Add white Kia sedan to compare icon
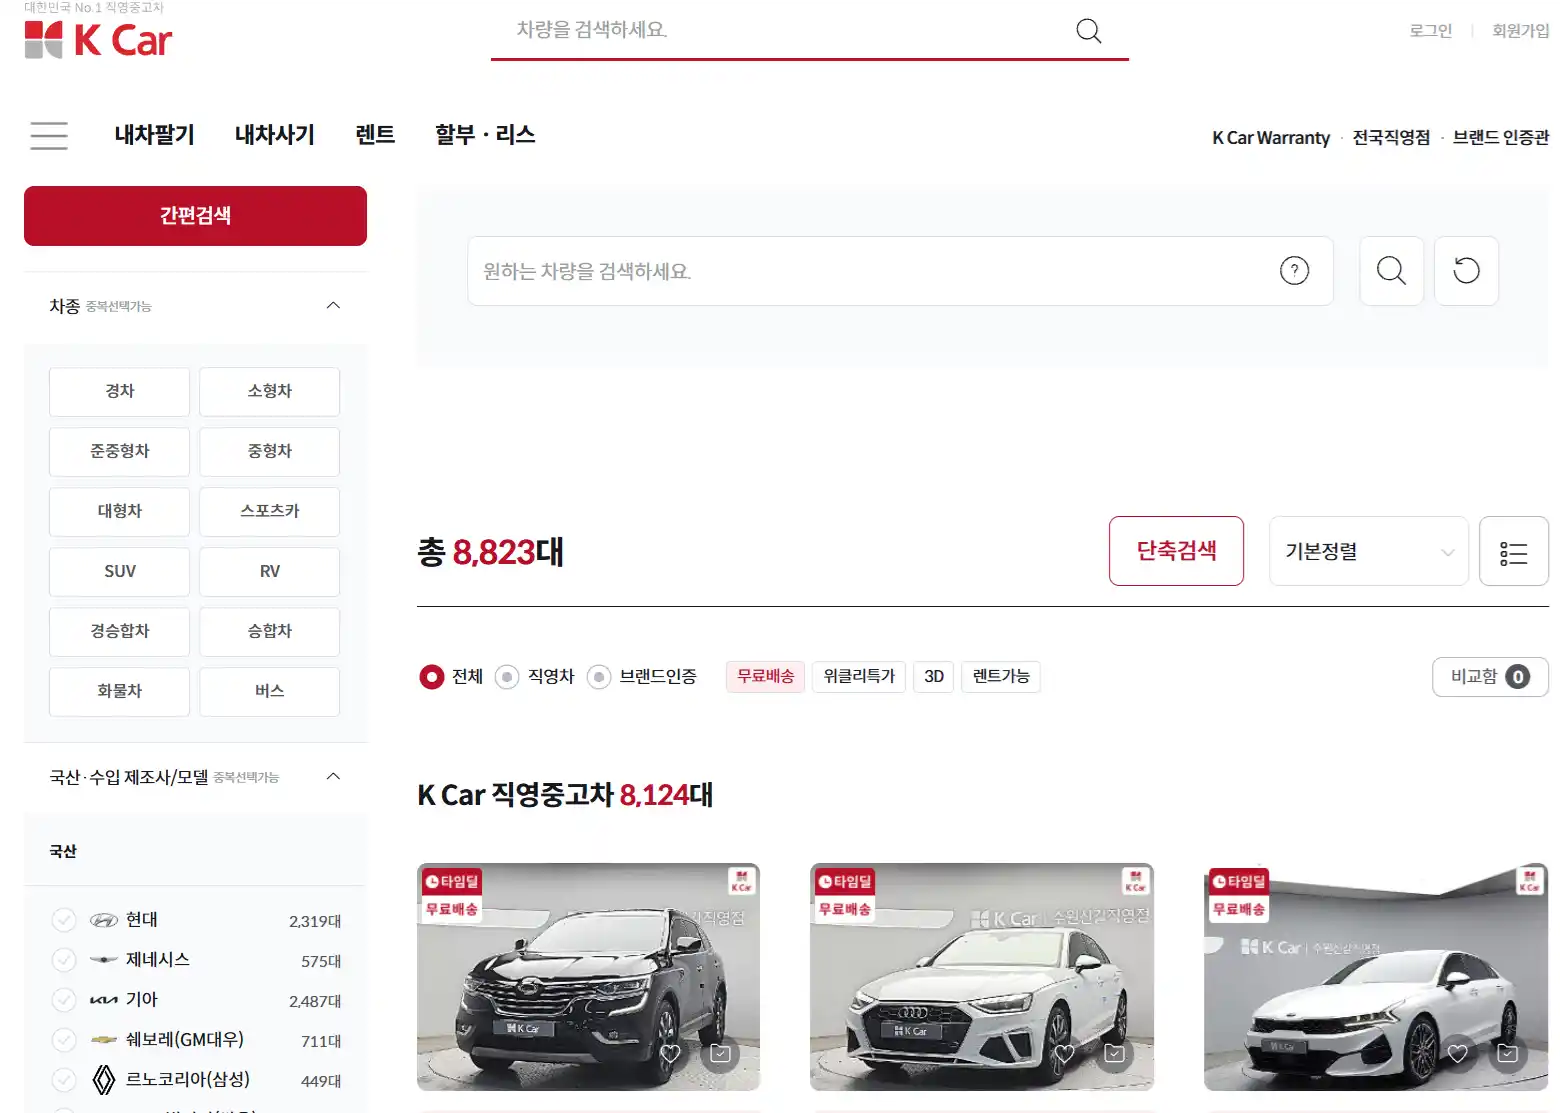 click(1508, 1053)
